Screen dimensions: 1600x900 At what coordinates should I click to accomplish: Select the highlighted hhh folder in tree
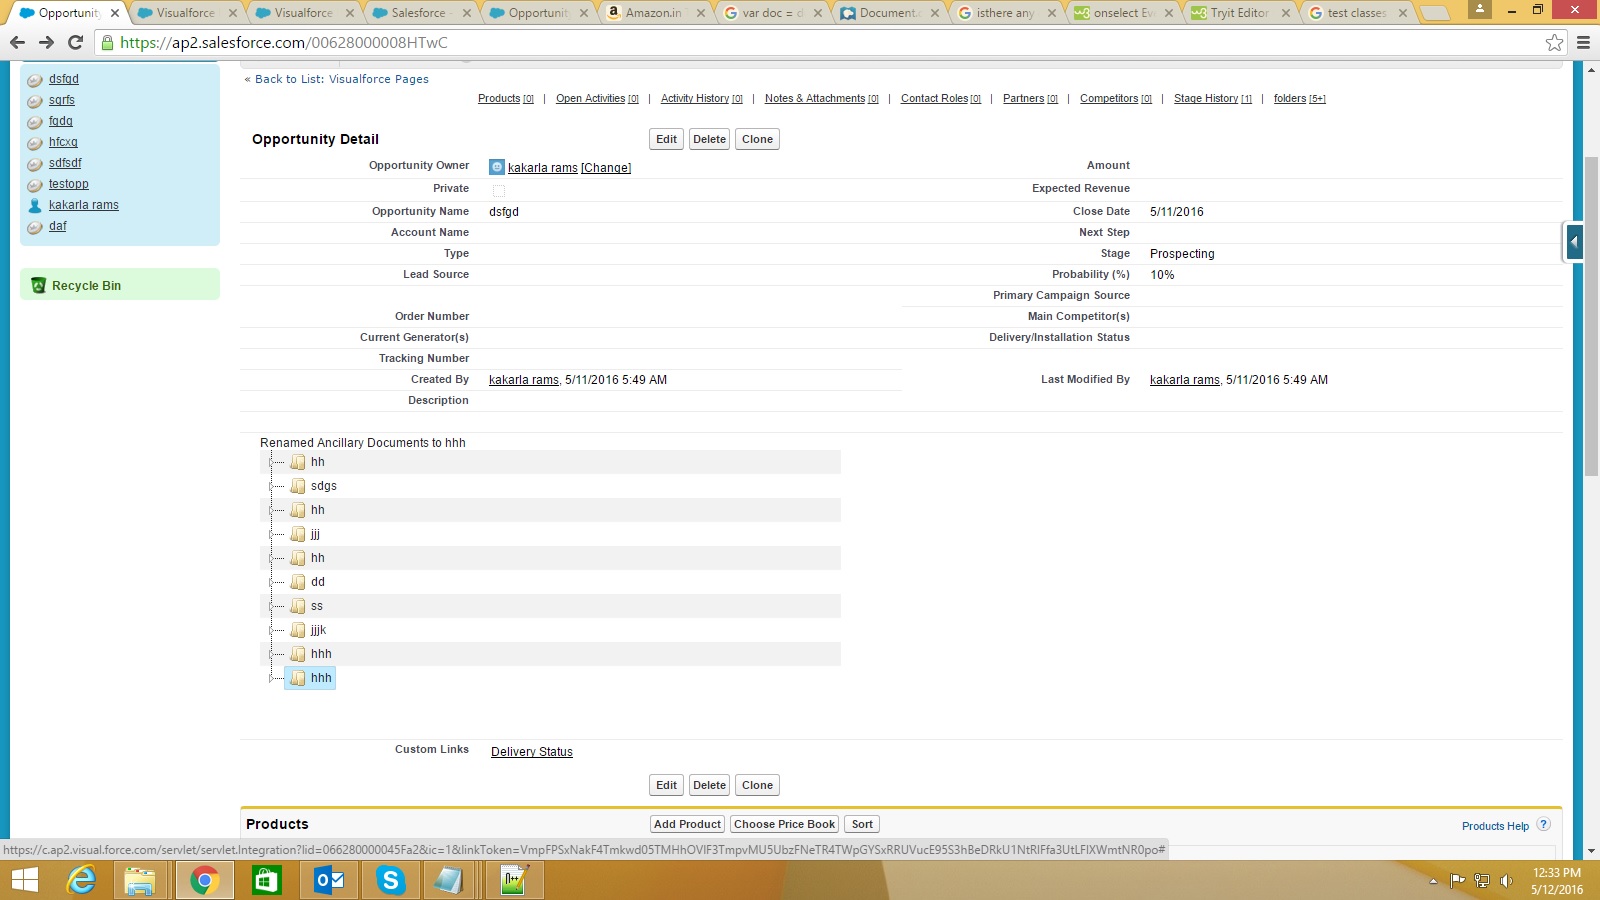pyautogui.click(x=310, y=678)
